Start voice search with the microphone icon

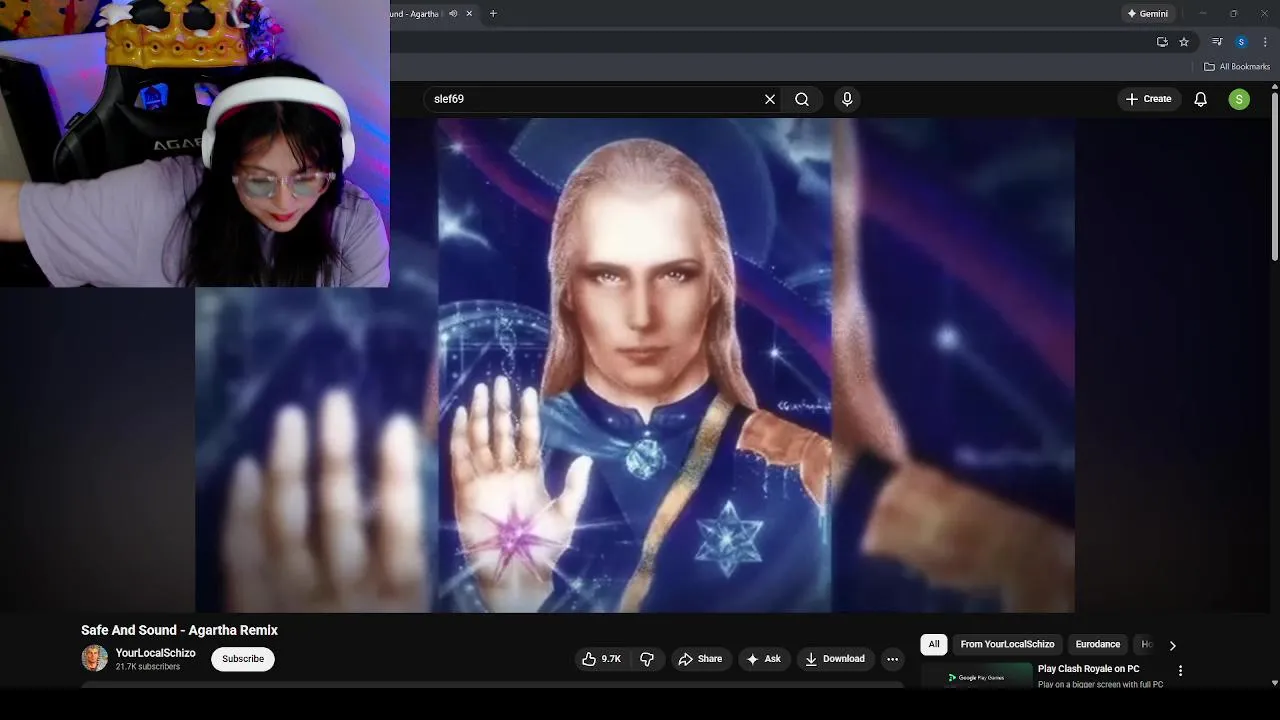847,99
